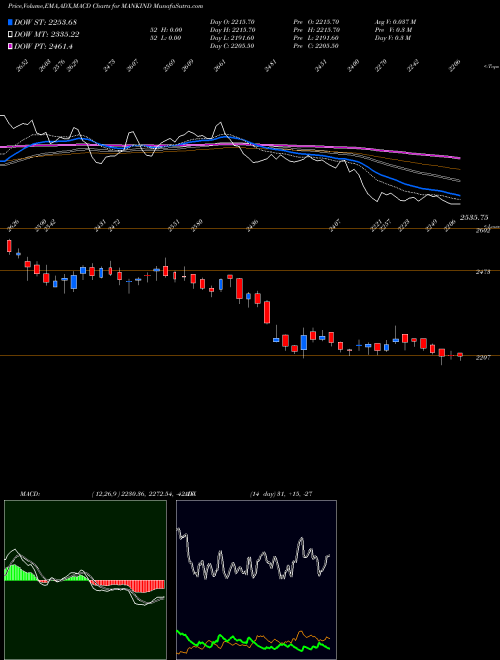
Task: Click the 'Day O: 2215.70' value
Action: pos(232,22)
